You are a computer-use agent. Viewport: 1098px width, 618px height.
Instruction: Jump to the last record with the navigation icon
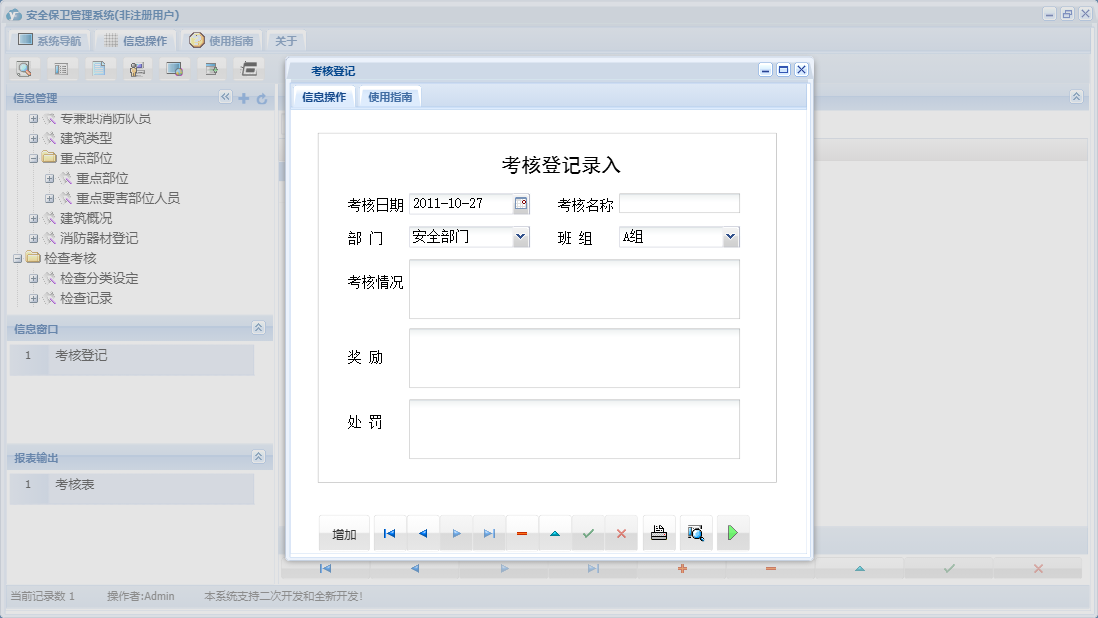[489, 533]
